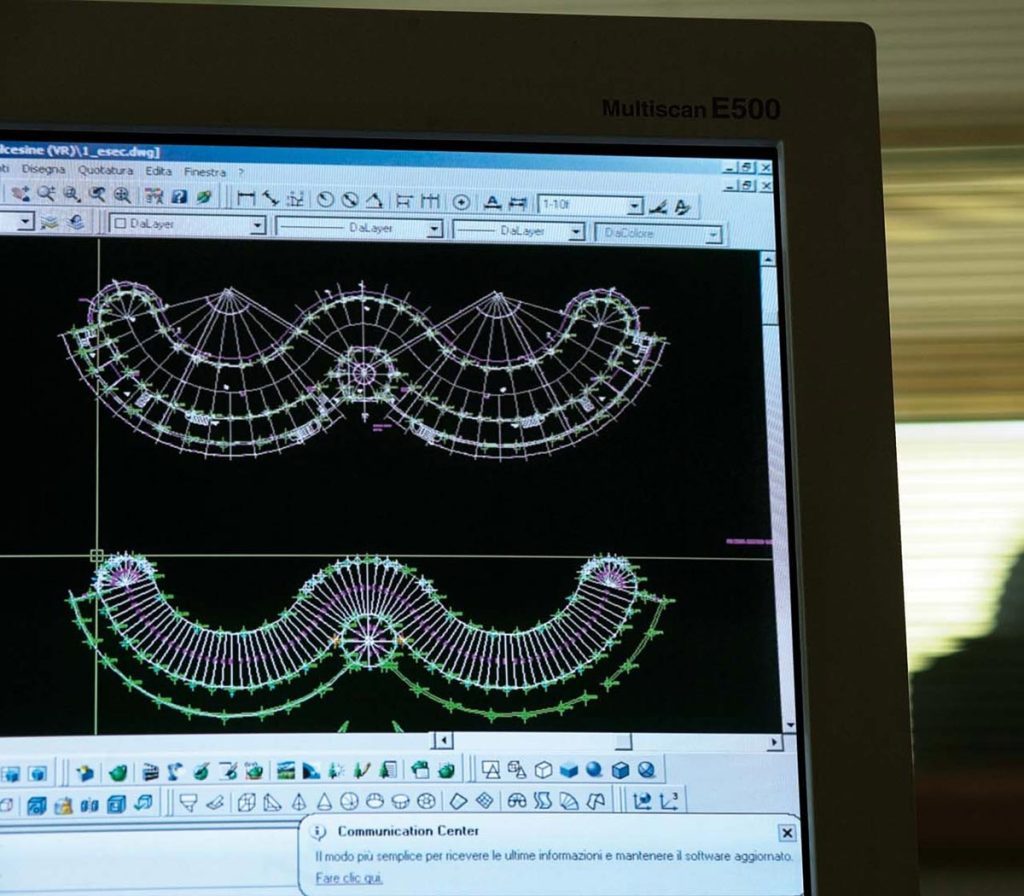Expand the 1-10f dimension style dropdown

coord(634,206)
